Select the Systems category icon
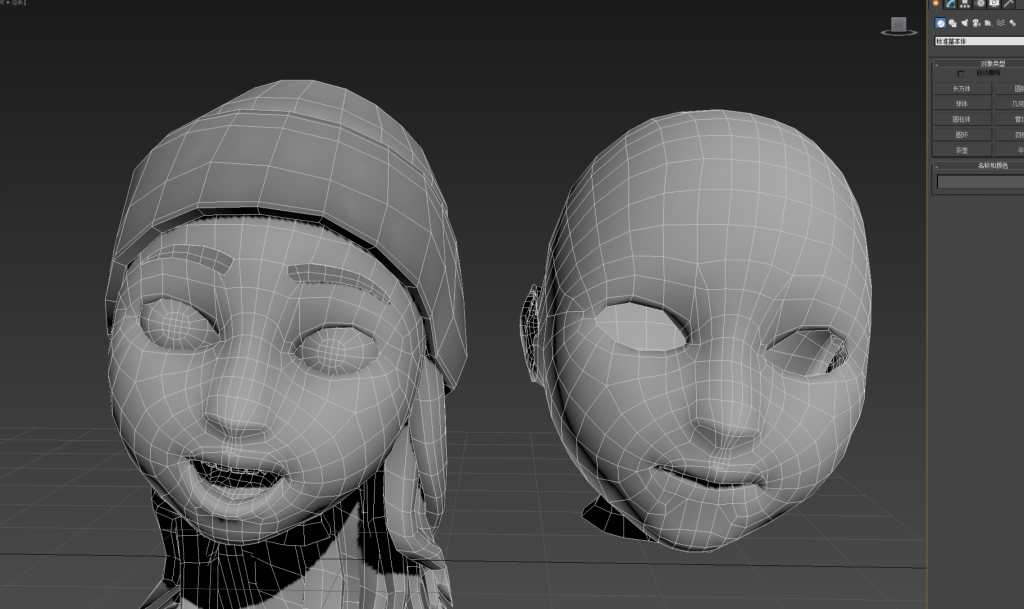 click(x=1013, y=23)
